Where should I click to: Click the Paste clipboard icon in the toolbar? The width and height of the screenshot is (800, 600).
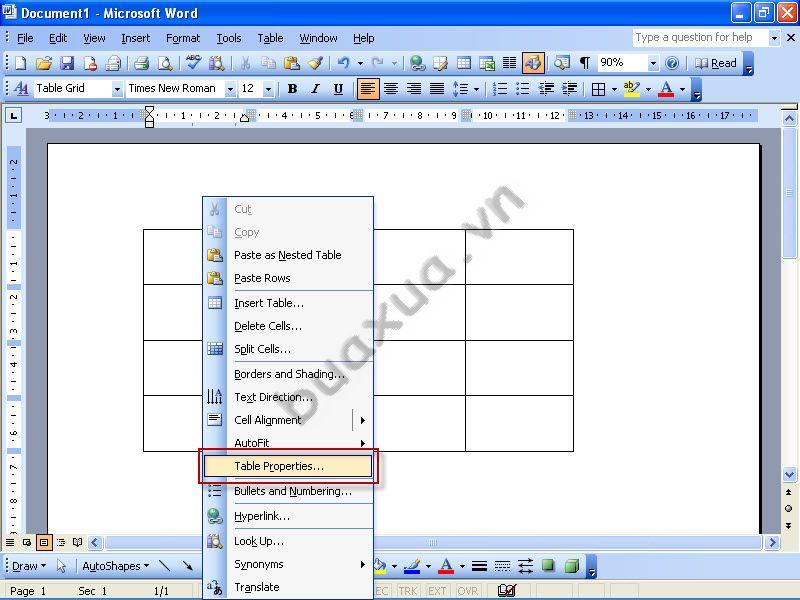[292, 63]
